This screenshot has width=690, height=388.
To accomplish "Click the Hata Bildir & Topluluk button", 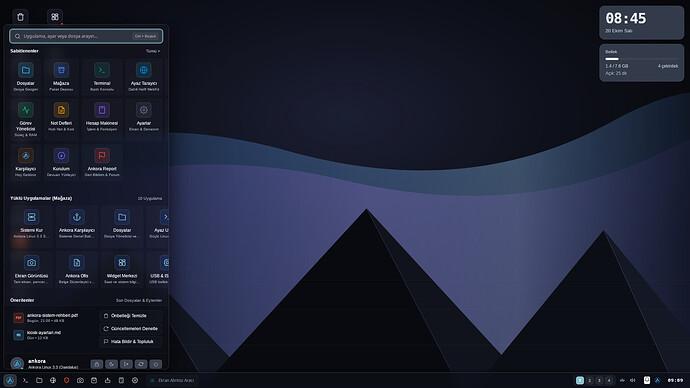I will click(130, 341).
